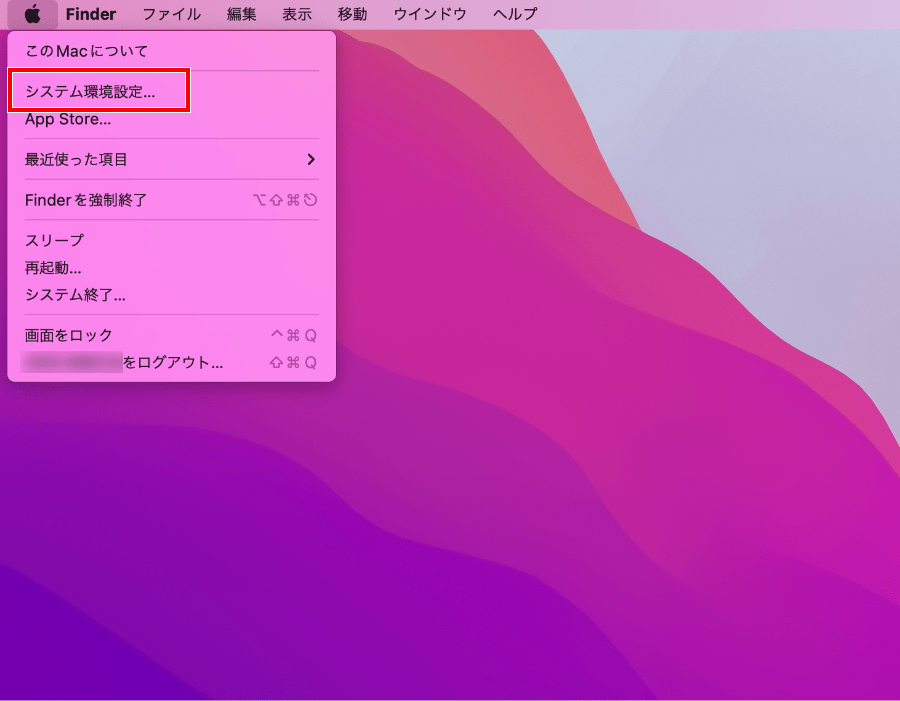
Task: Open the Finder menu in menu bar
Action: tap(91, 14)
